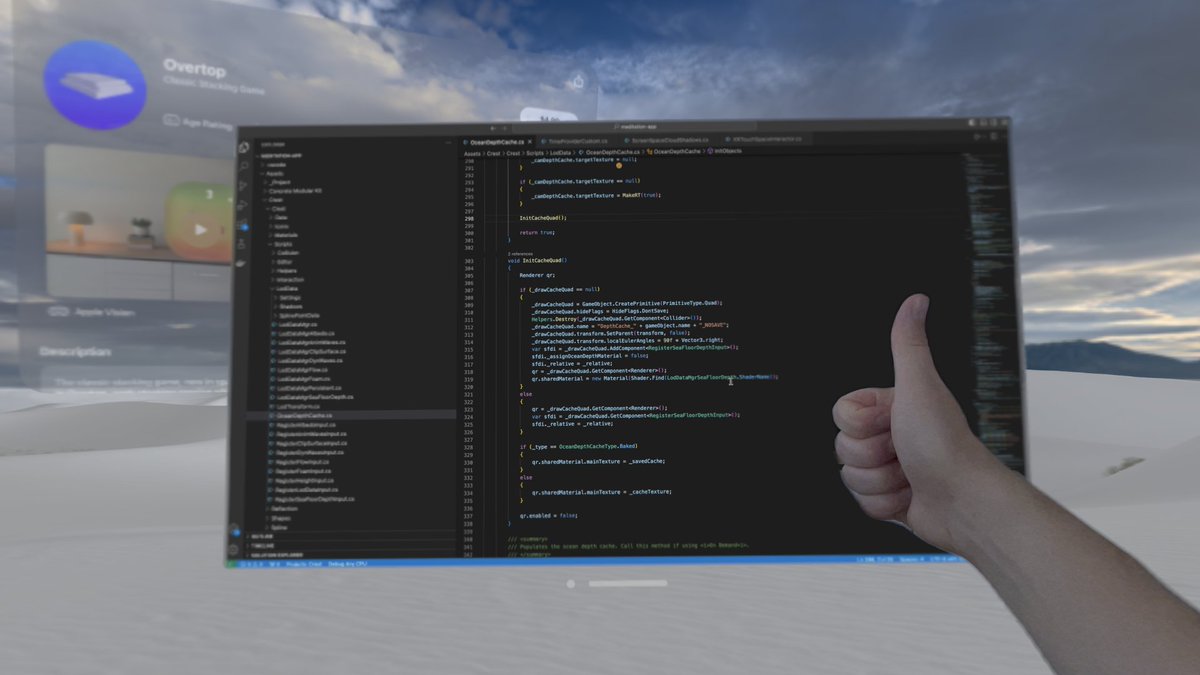Click the Overtop app icon in background window
The image size is (1200, 675).
pos(95,85)
